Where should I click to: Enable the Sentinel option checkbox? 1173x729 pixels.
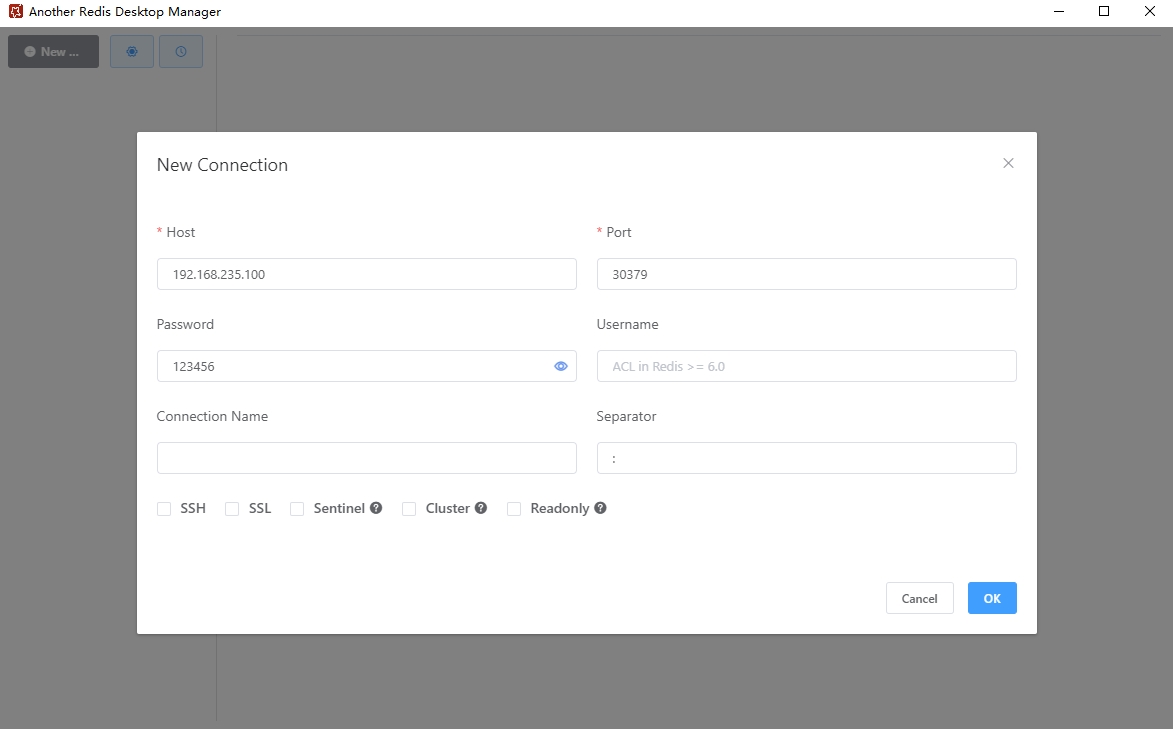(297, 509)
